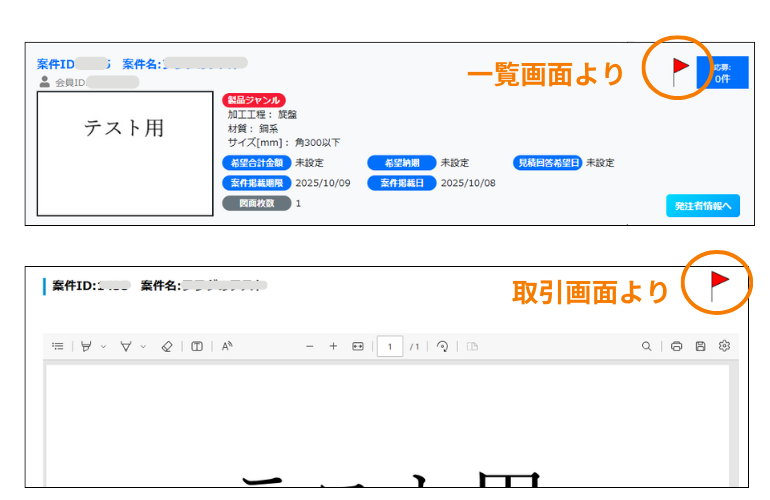This screenshot has width=770, height=500.
Task: Print the PDF with printer icon
Action: (x=676, y=346)
